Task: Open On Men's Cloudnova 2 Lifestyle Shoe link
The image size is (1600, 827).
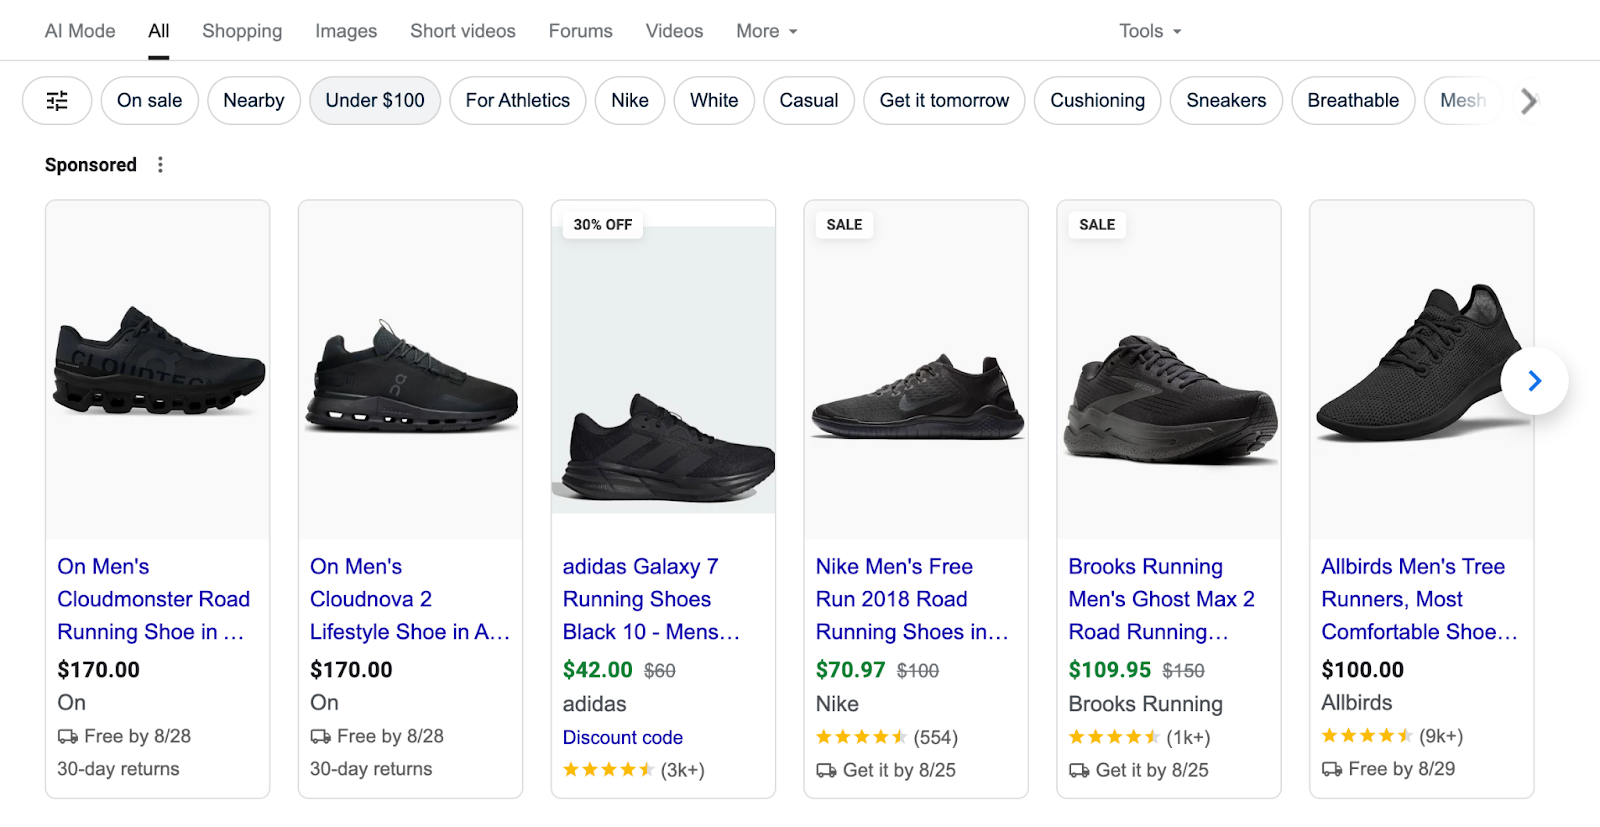Action: 409,599
